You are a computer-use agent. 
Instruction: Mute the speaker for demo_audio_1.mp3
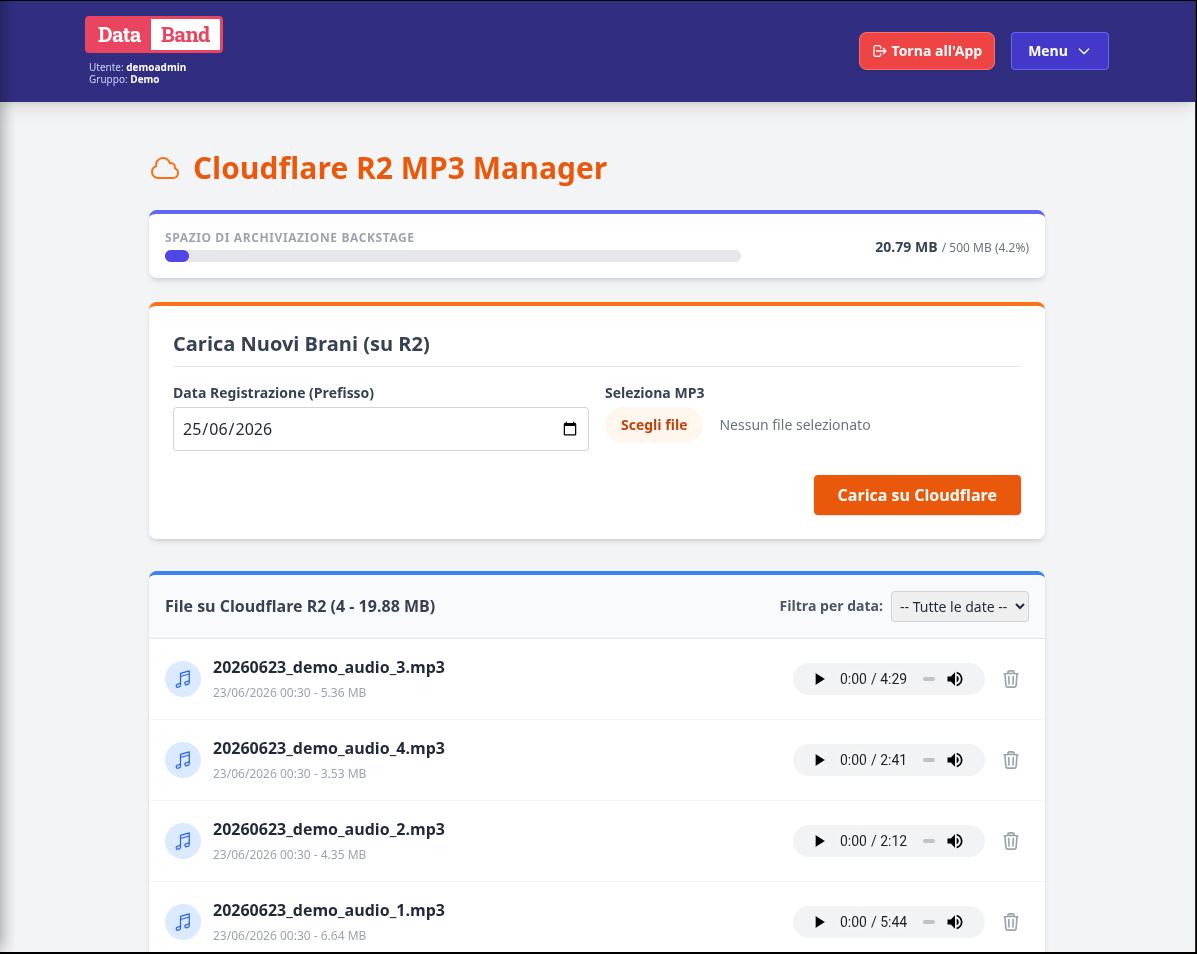[955, 922]
